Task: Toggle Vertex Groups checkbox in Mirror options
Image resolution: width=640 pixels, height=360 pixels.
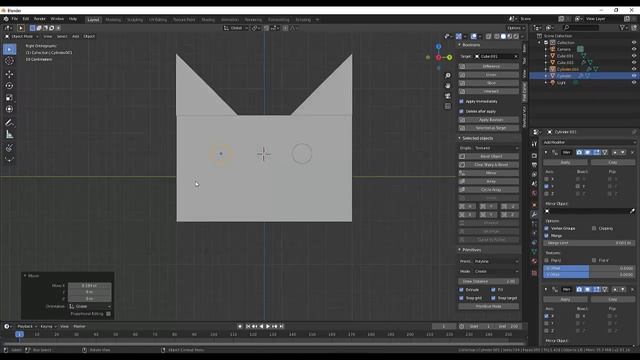Action: point(547,229)
